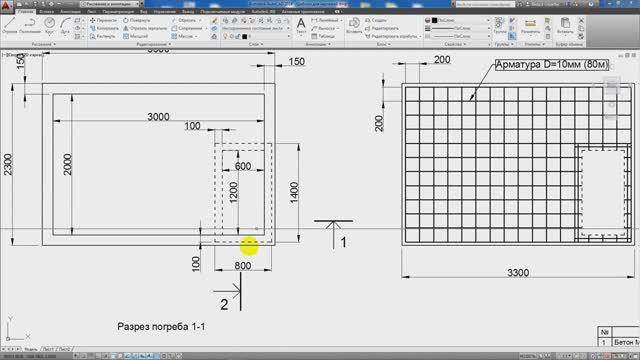Select the Отрезок (Line) tool
The width and height of the screenshot is (640, 360).
[x=10, y=25]
